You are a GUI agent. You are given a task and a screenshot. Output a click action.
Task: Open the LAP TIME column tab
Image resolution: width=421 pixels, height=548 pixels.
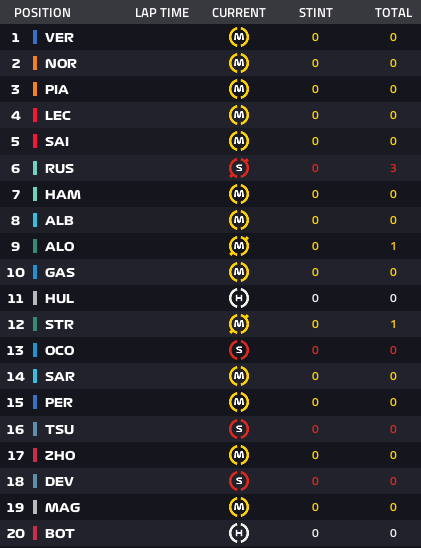coord(162,13)
